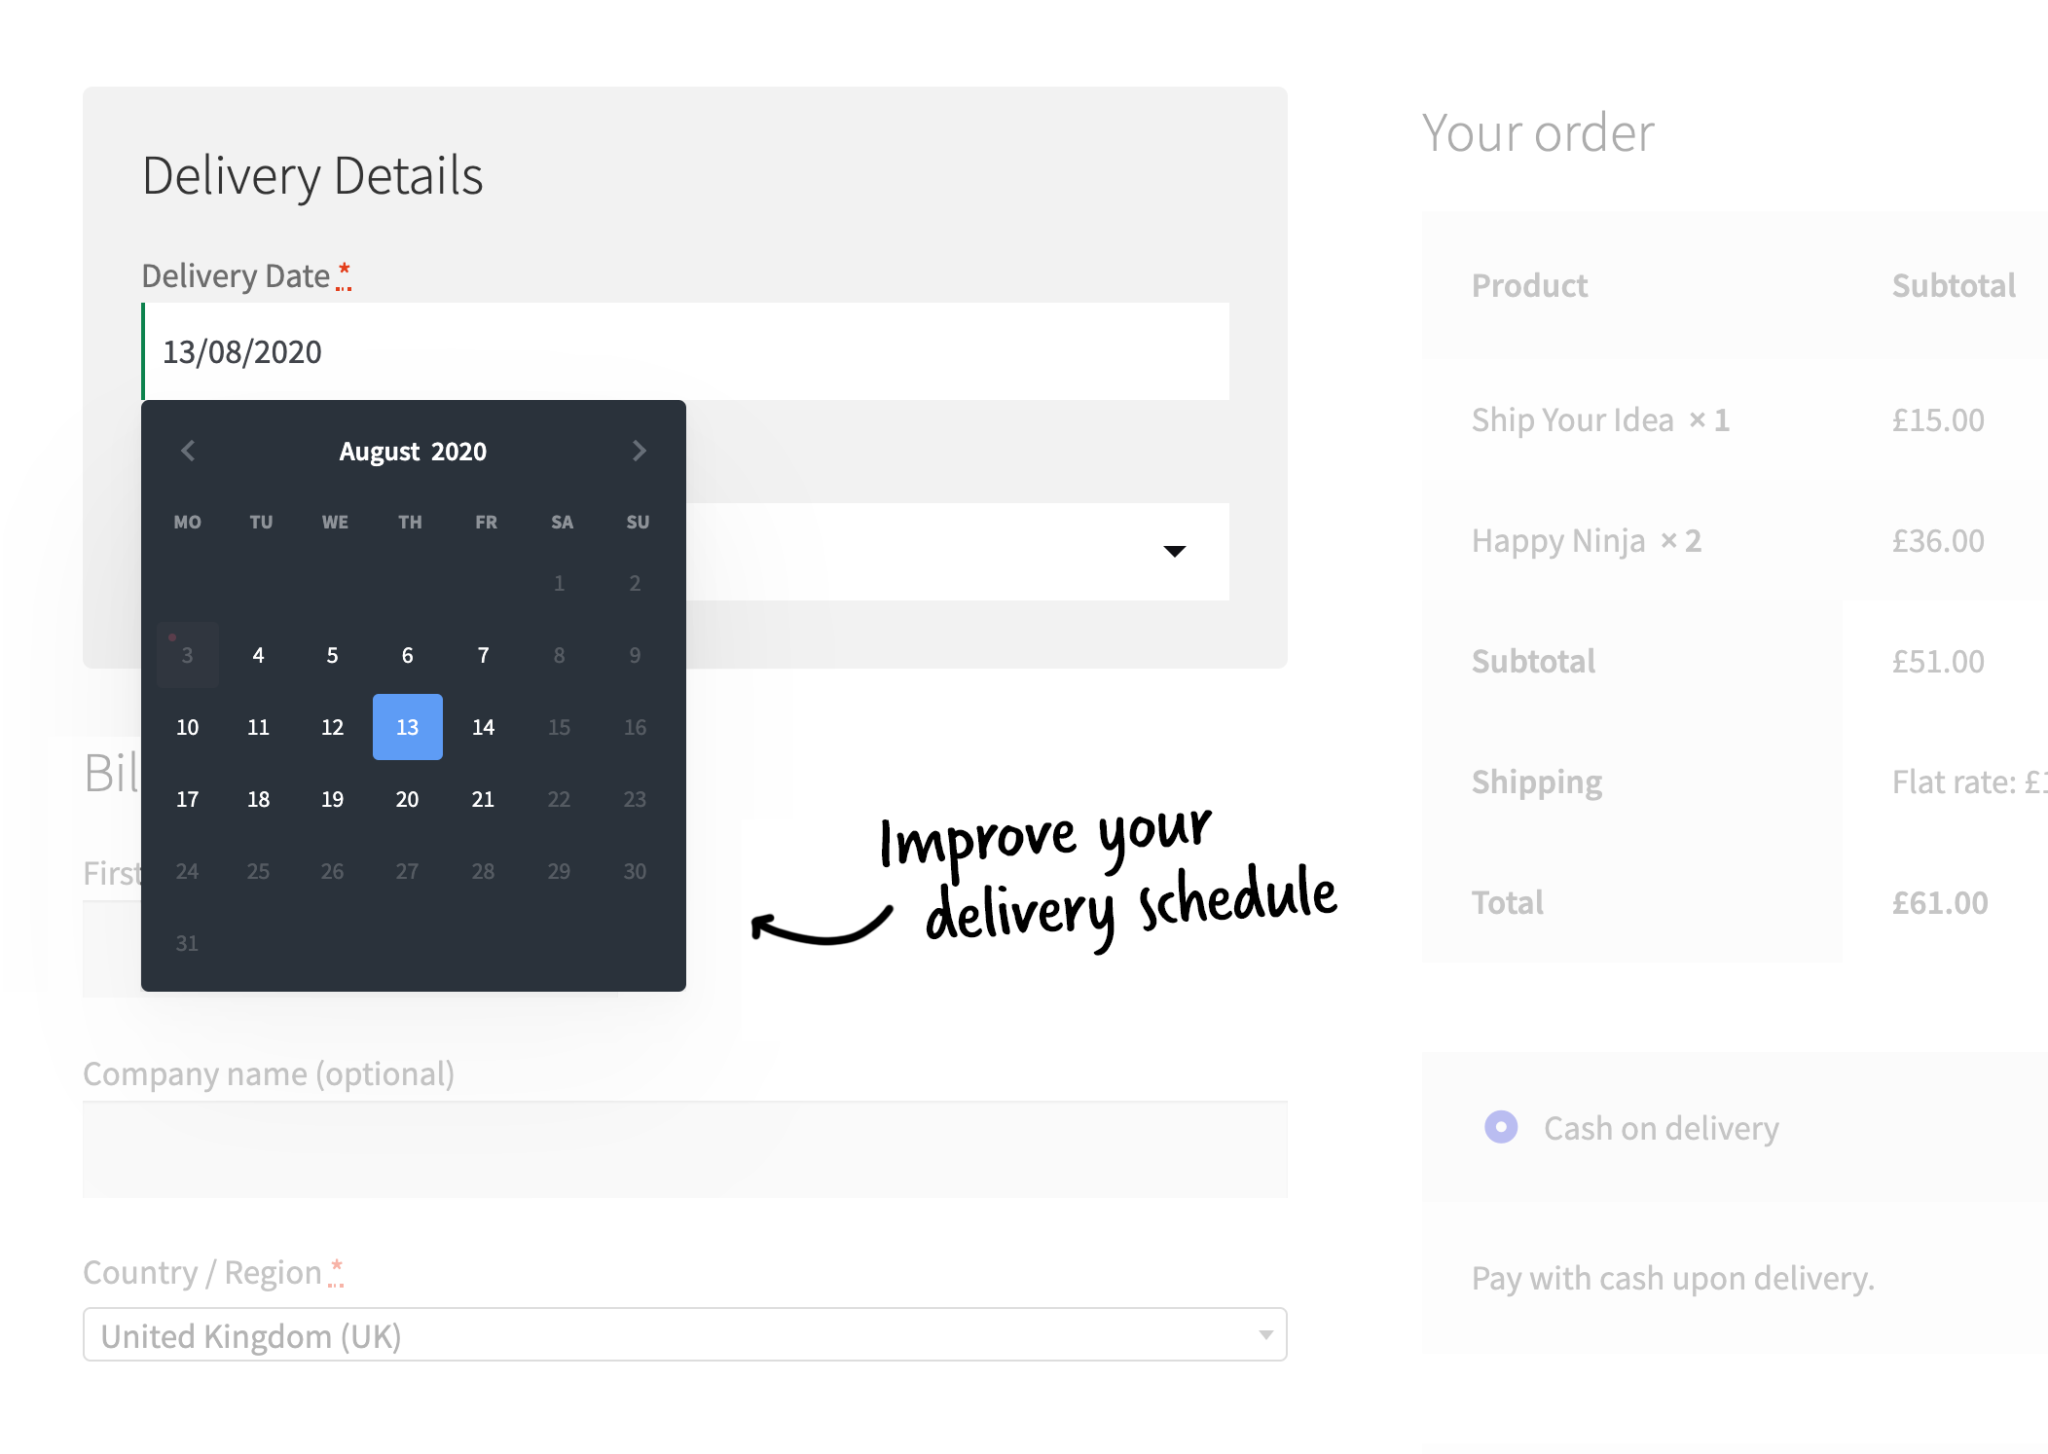
Task: Select the currently highlighted date 13
Action: 407,727
